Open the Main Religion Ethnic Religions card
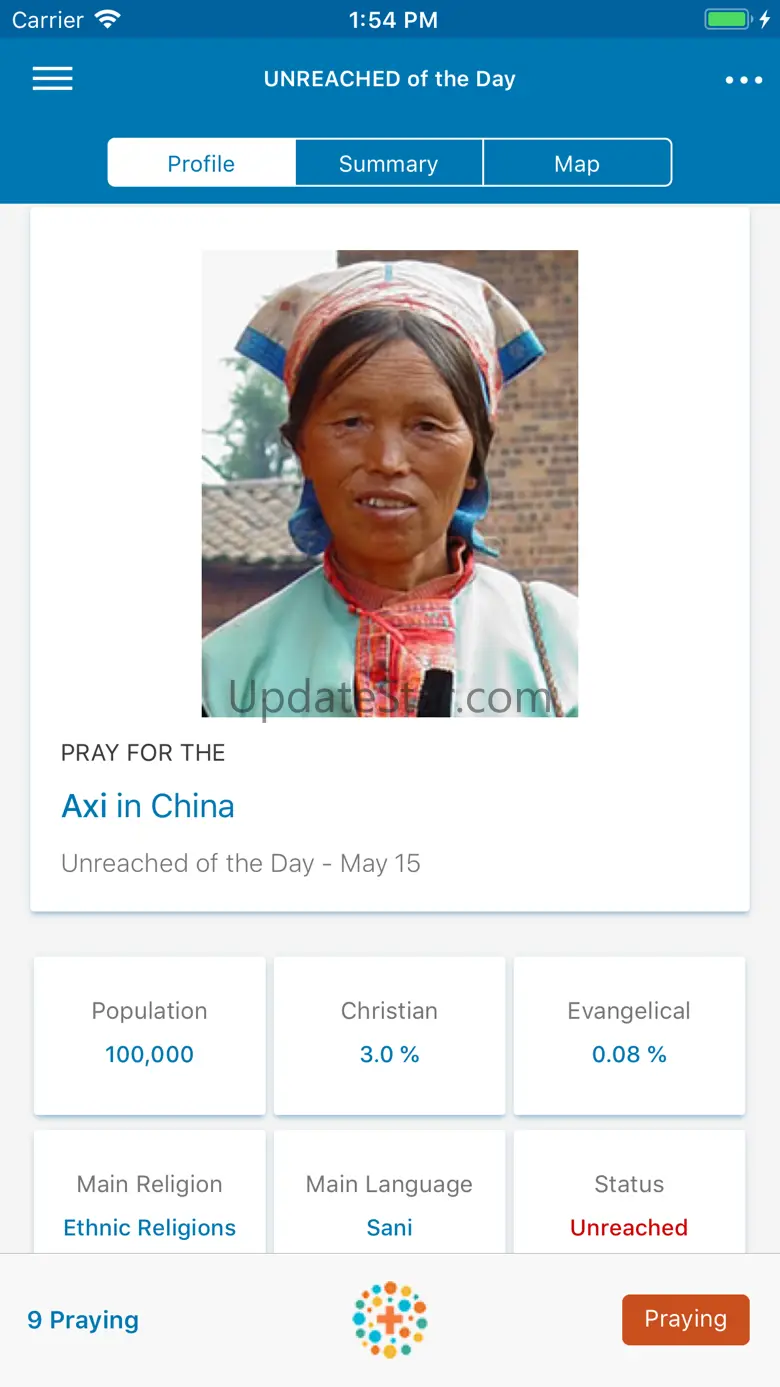The image size is (780, 1387). pos(150,1204)
